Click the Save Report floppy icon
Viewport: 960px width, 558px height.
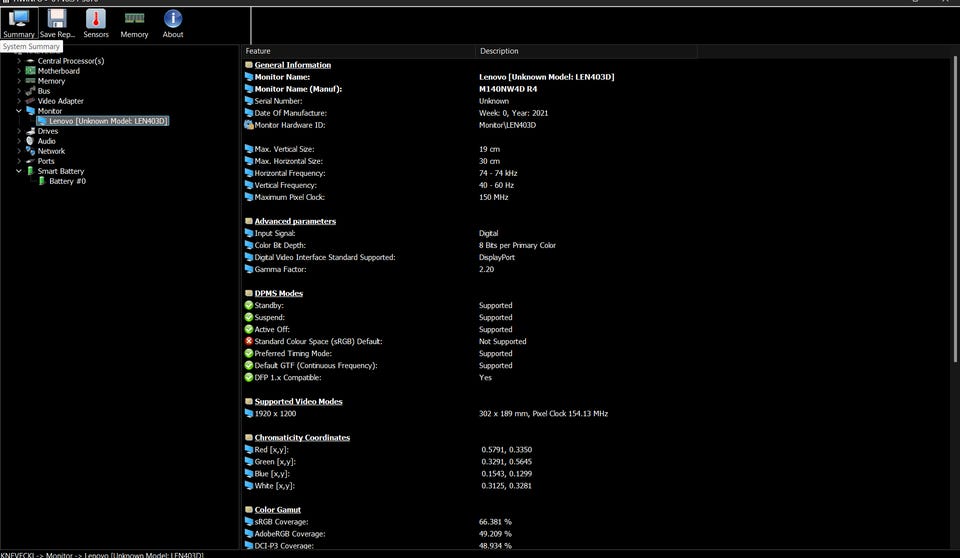[x=57, y=22]
